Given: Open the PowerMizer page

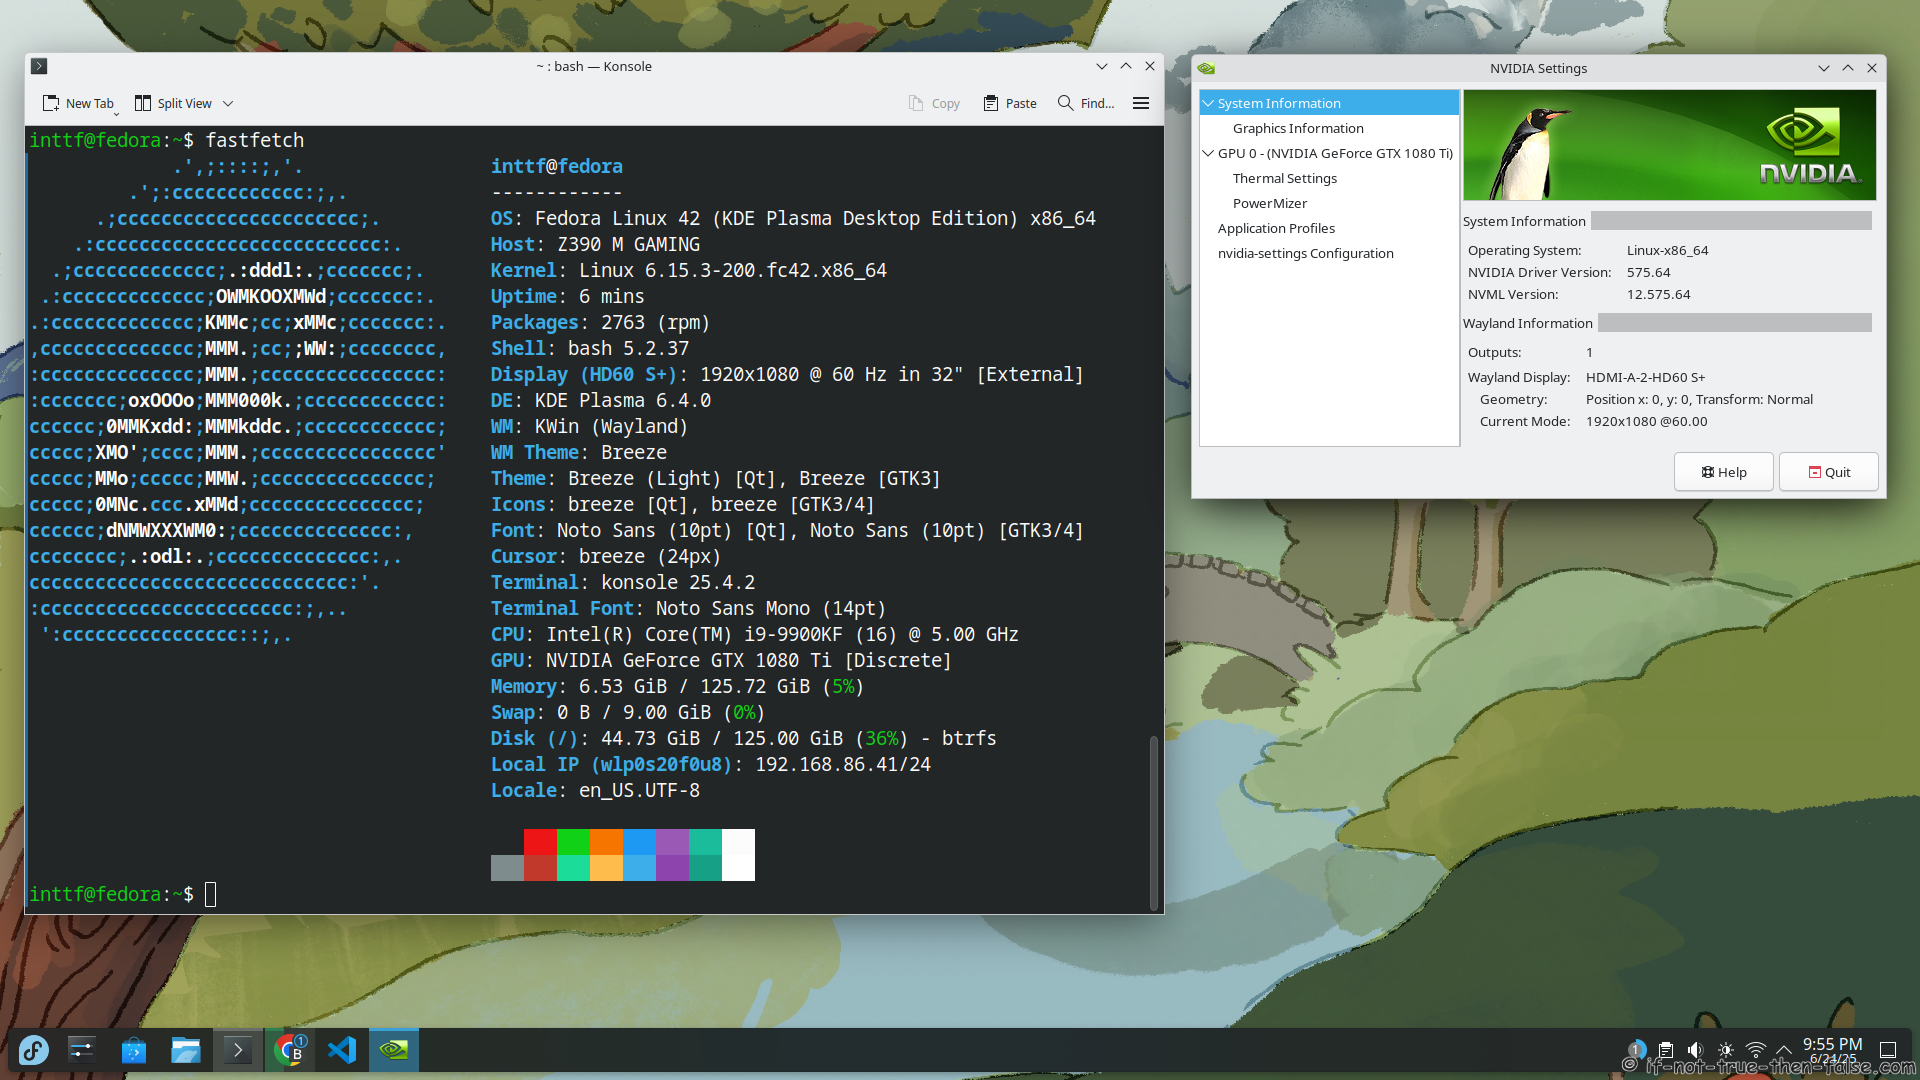Looking at the screenshot, I should click(x=1270, y=203).
